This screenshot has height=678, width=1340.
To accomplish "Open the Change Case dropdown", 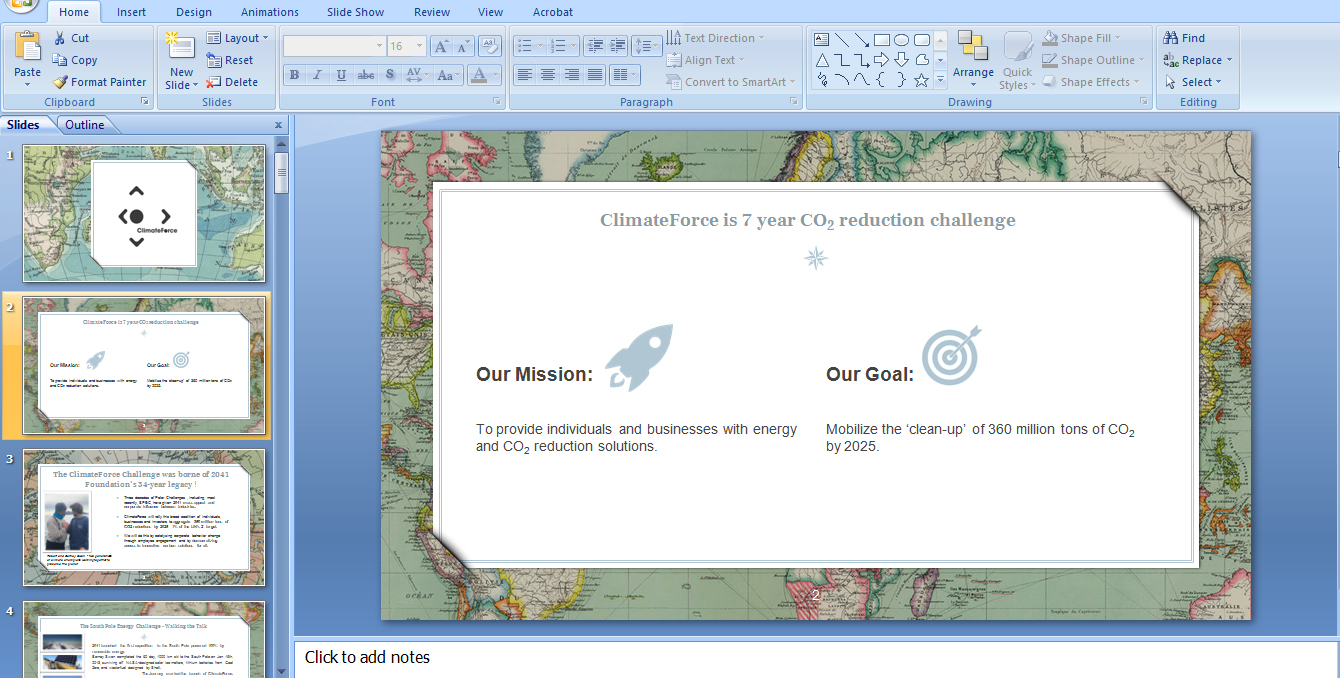I will (448, 75).
